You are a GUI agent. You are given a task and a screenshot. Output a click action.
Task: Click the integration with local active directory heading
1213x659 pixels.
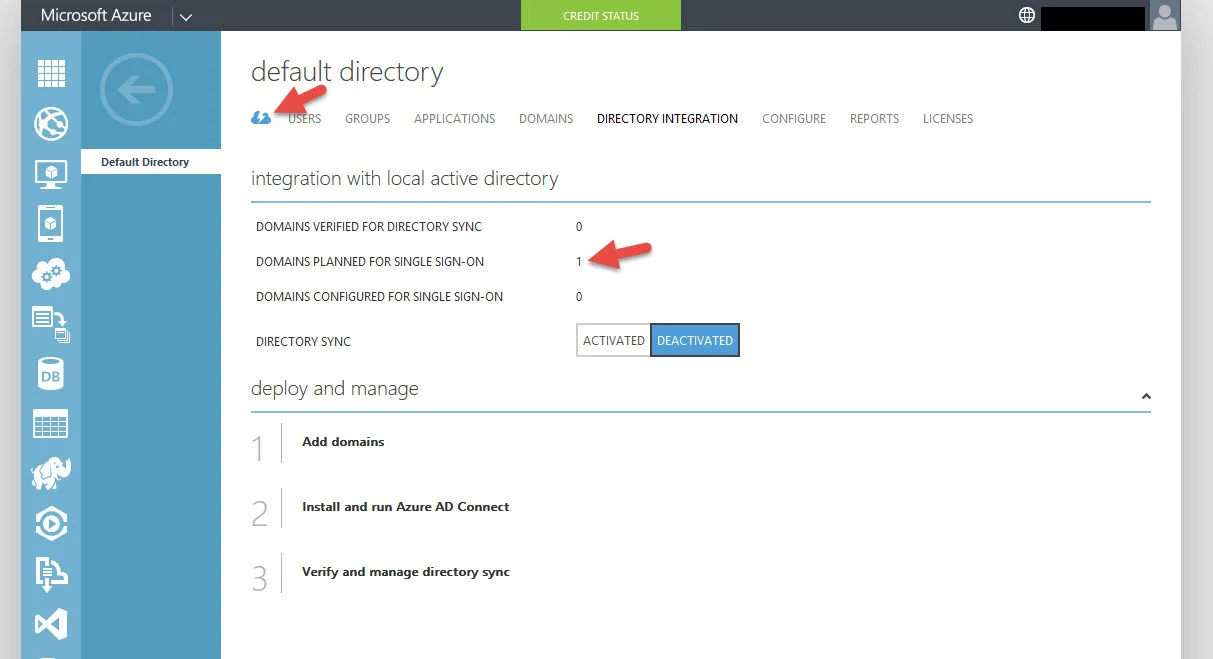pos(405,179)
